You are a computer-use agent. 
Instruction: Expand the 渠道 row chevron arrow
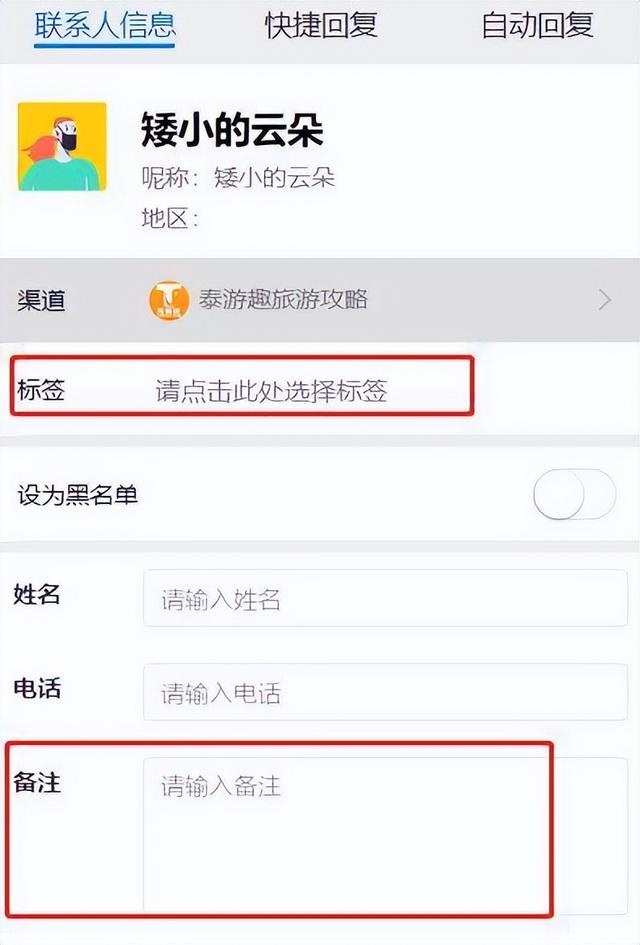coord(604,300)
